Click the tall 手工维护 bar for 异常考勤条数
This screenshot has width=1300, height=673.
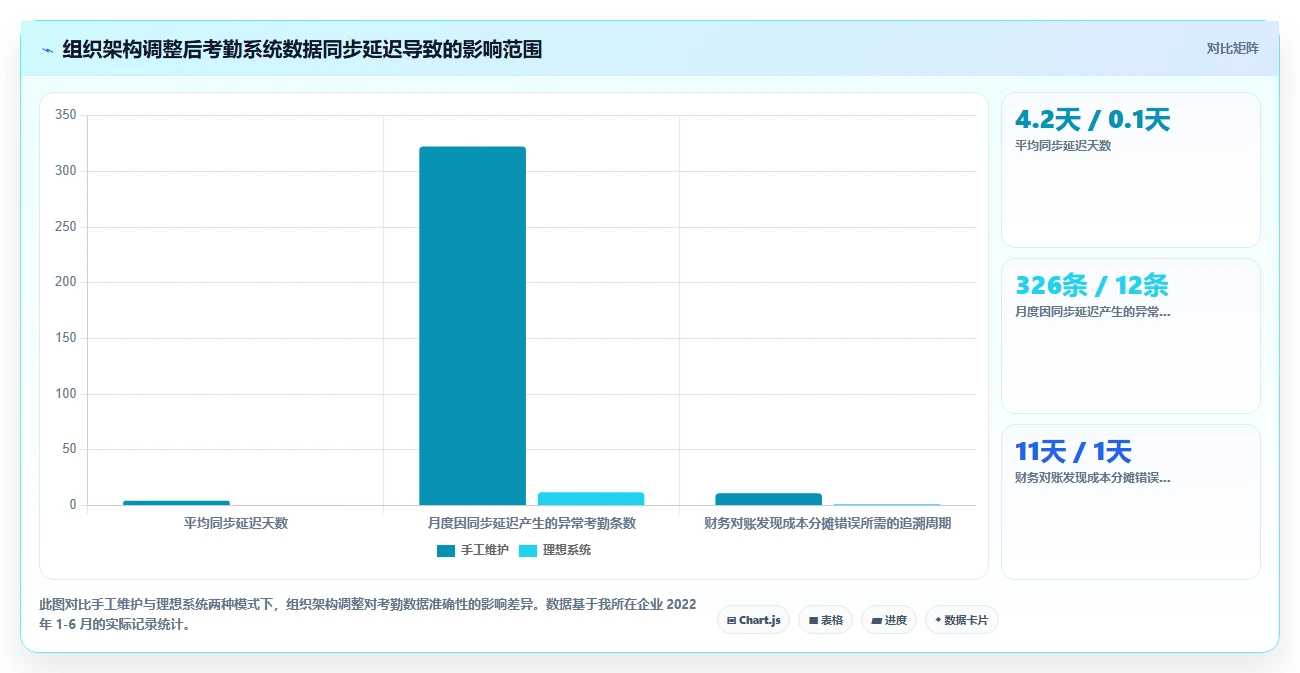[x=472, y=326]
